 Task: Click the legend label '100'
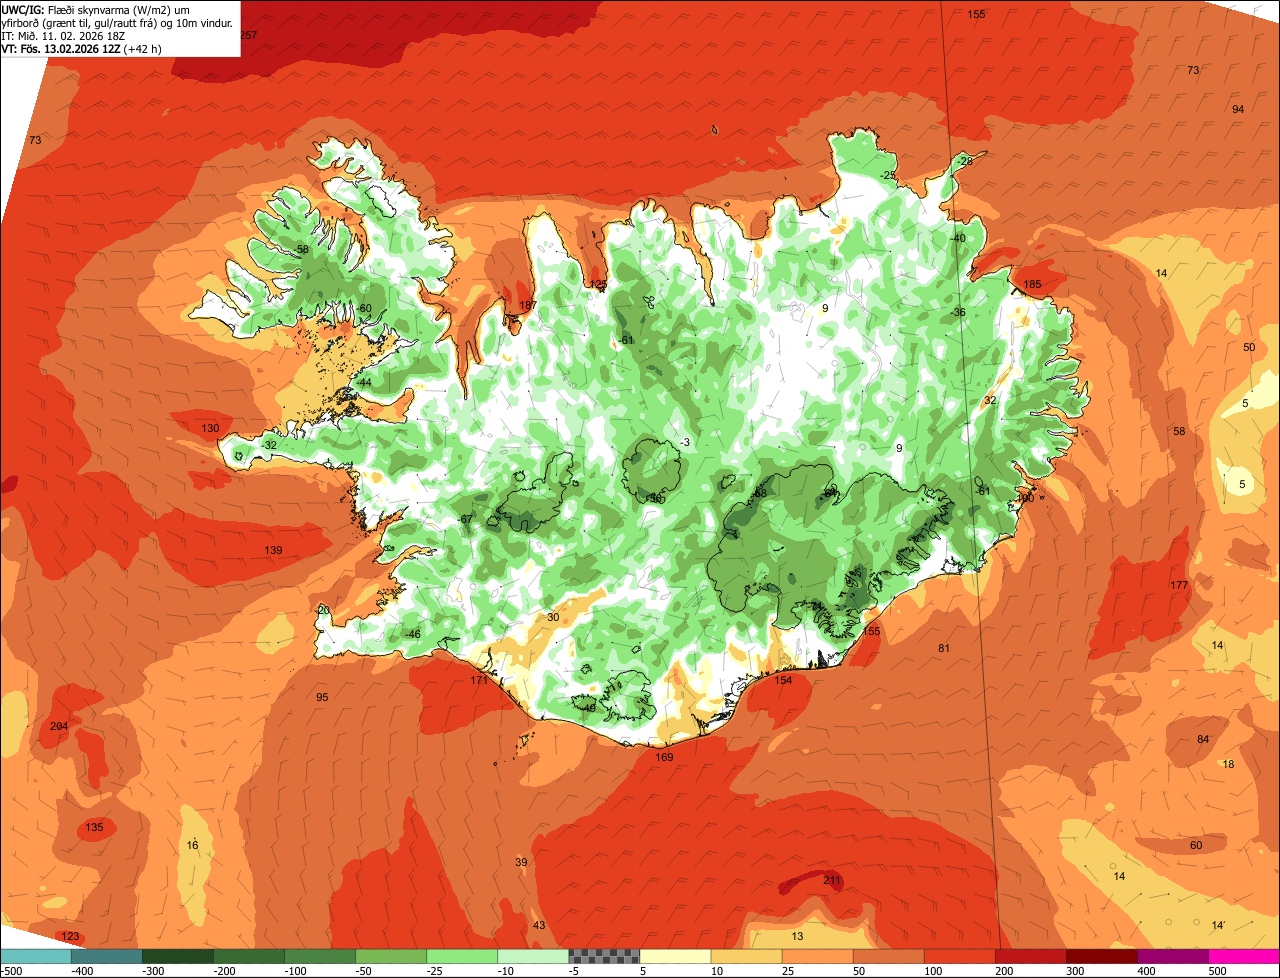pos(933,970)
